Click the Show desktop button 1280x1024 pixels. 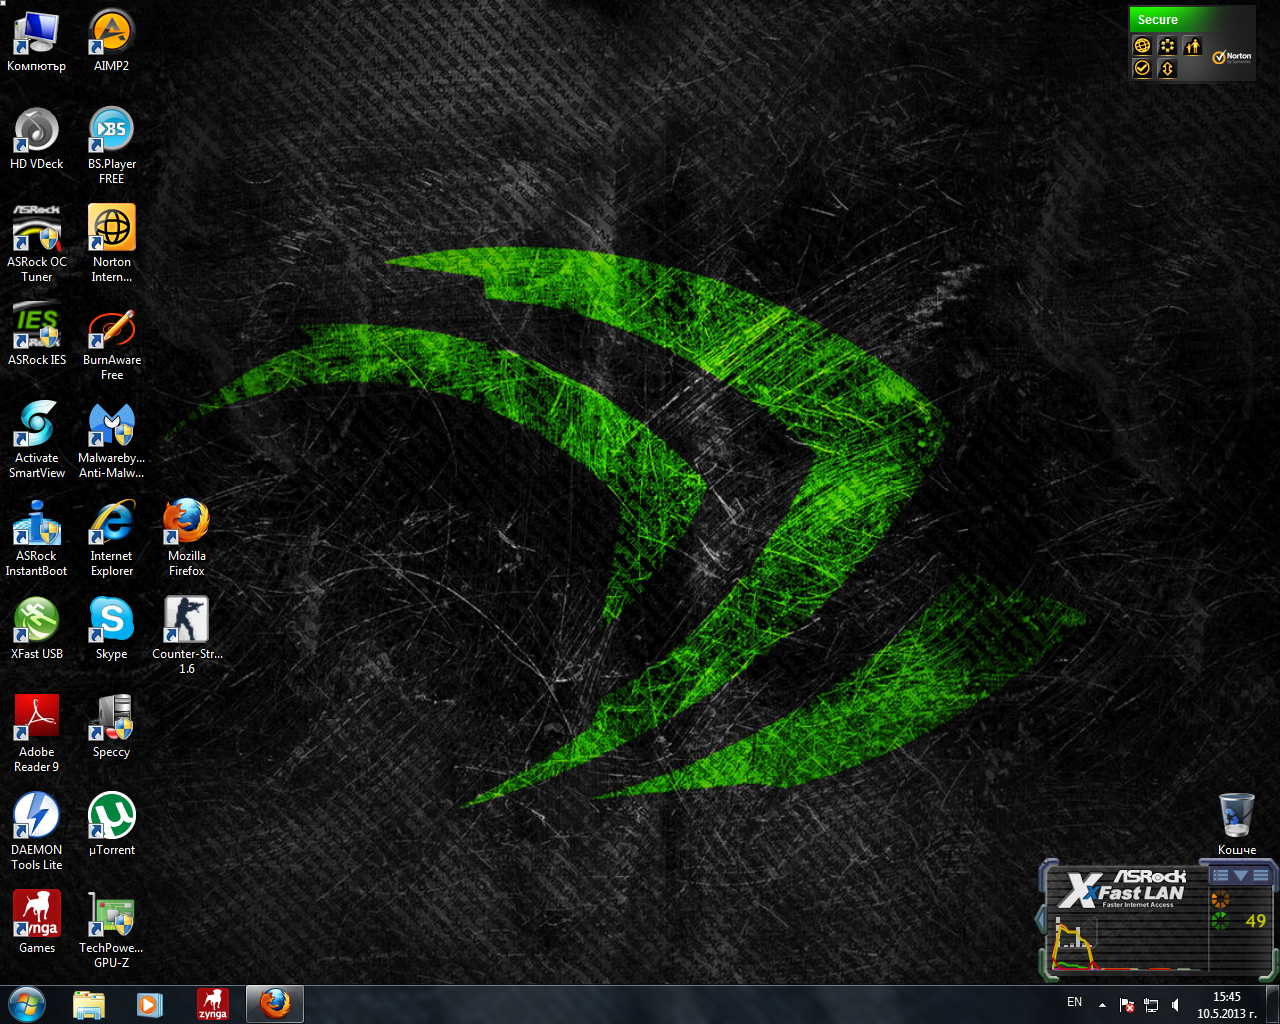[x=1272, y=1004]
